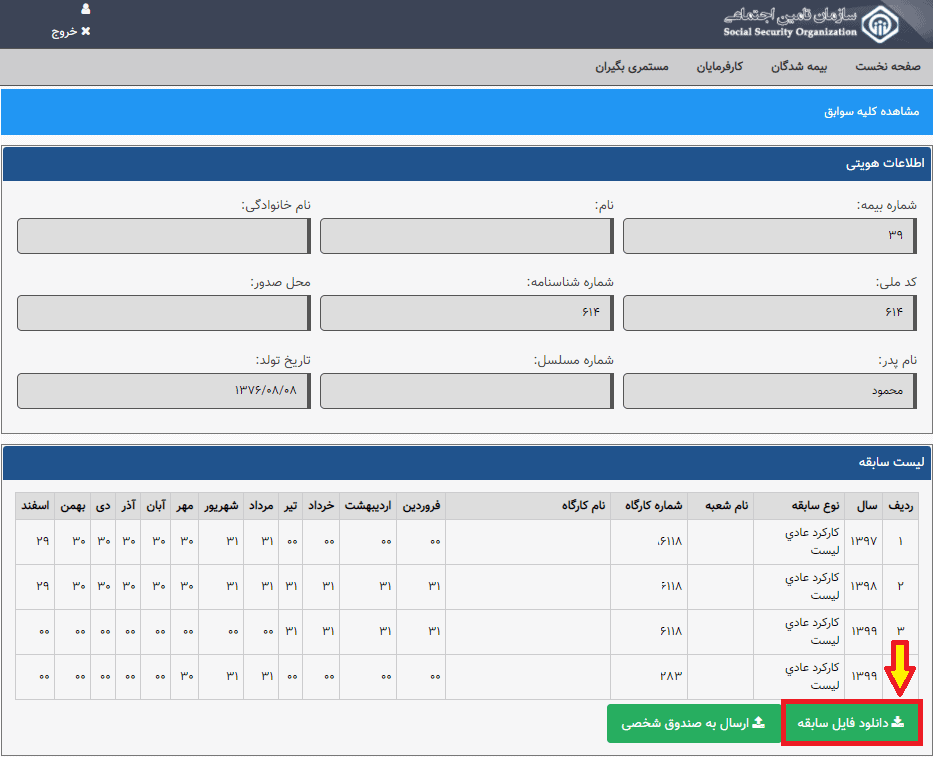
Task: Click the user profile icon
Action: tap(86, 9)
